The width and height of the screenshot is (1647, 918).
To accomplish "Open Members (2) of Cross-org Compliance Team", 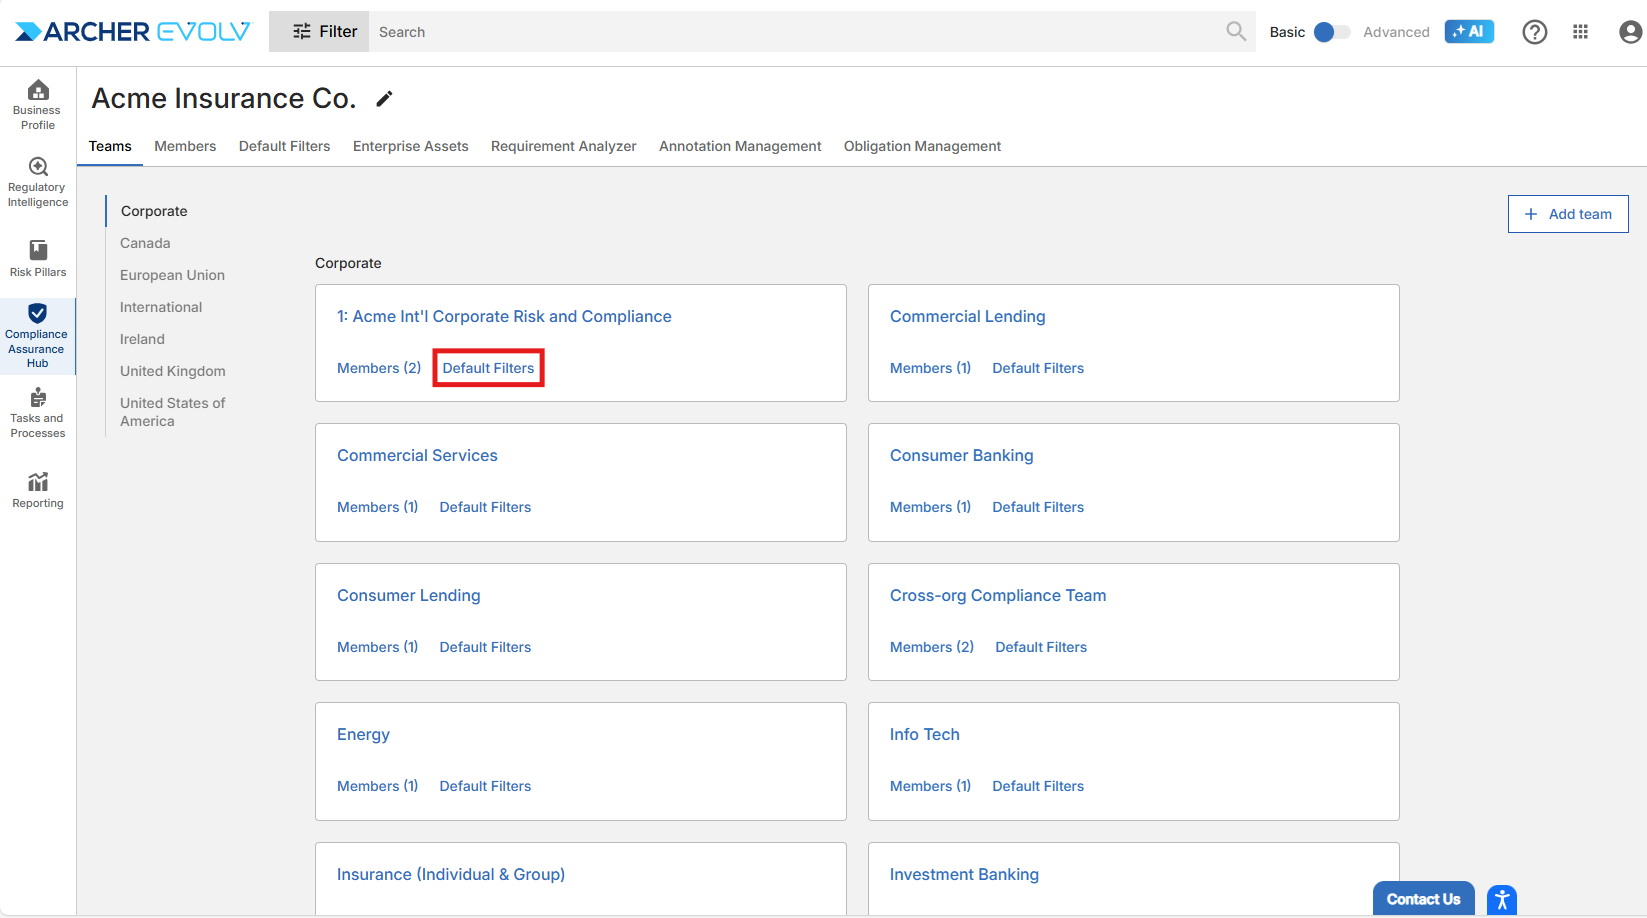I will [931, 647].
